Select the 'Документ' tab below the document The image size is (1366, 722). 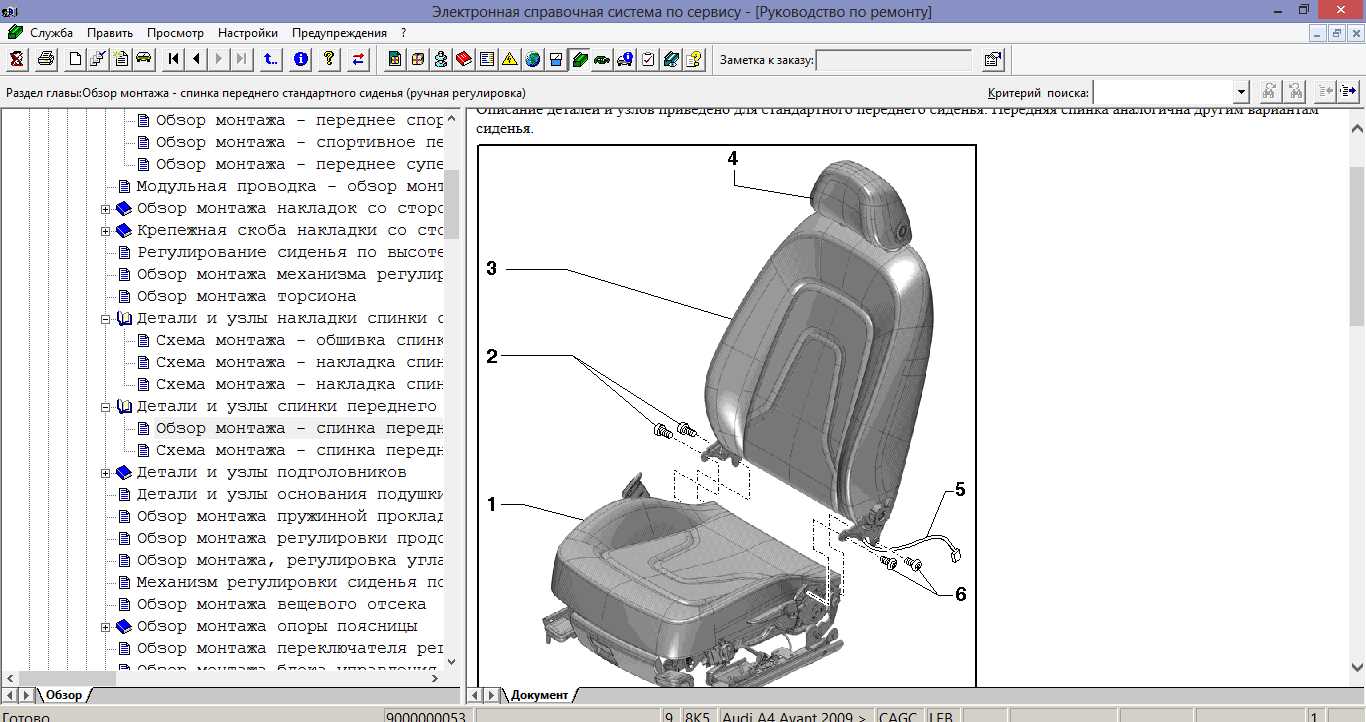[x=539, y=695]
